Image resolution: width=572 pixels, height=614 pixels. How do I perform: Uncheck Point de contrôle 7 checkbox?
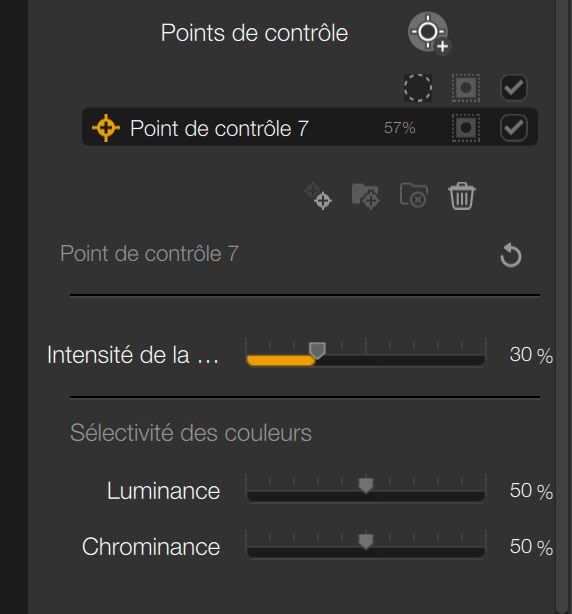coord(514,128)
